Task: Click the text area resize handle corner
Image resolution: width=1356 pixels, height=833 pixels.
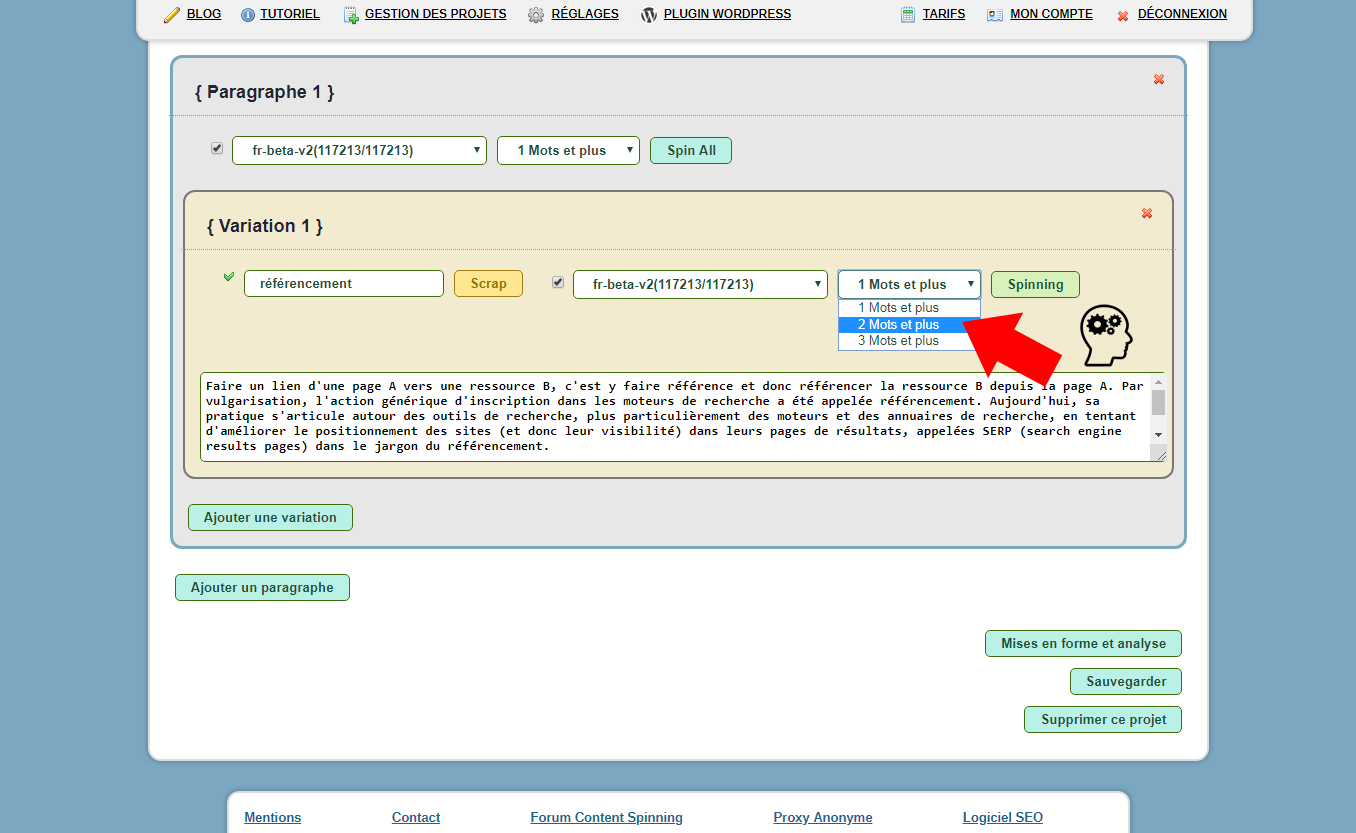Action: click(1160, 454)
